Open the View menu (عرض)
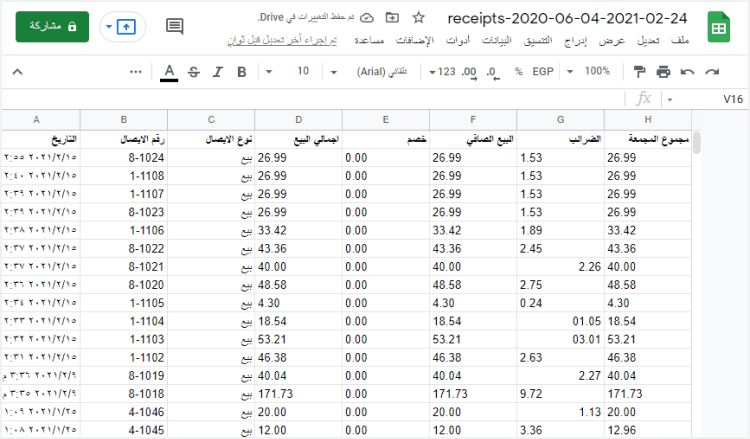 coord(612,41)
